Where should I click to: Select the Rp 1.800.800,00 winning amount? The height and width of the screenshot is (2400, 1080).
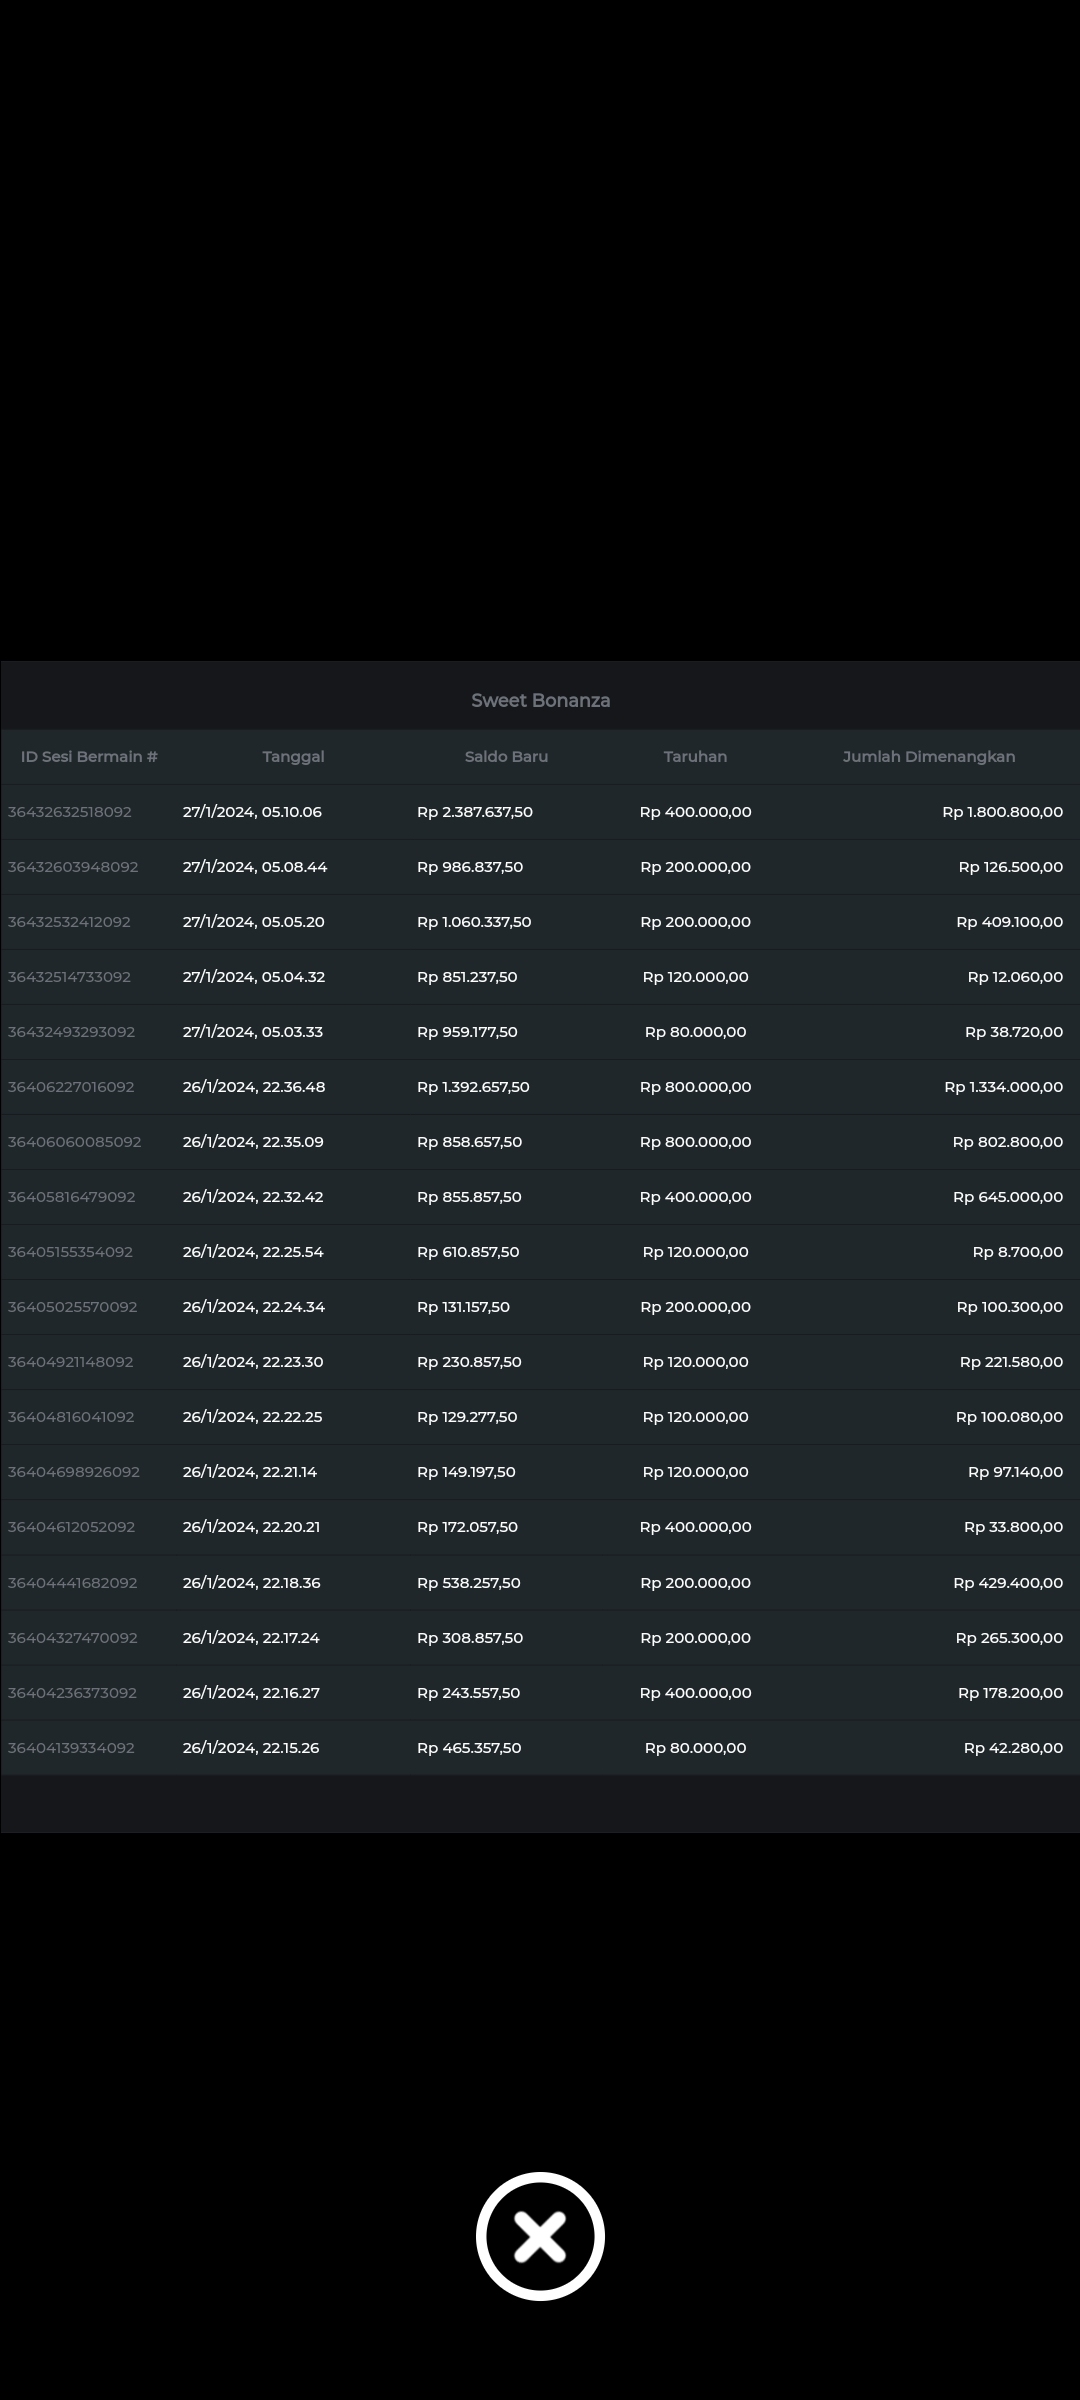coord(1002,812)
